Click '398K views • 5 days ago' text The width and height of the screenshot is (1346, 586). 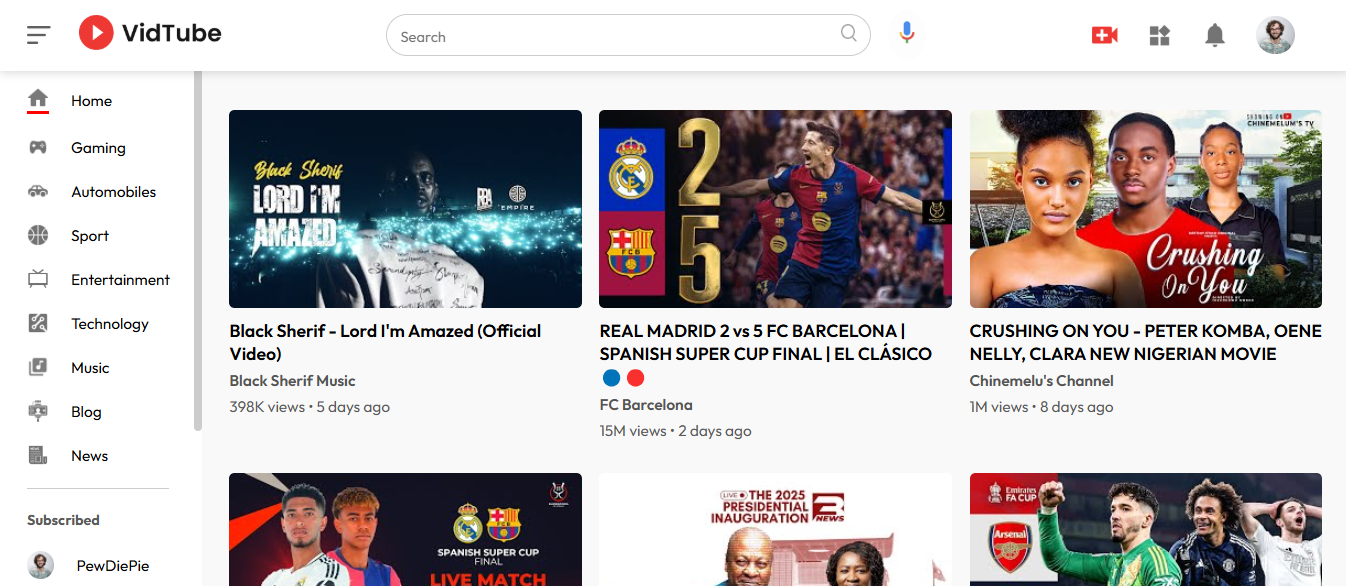(309, 407)
